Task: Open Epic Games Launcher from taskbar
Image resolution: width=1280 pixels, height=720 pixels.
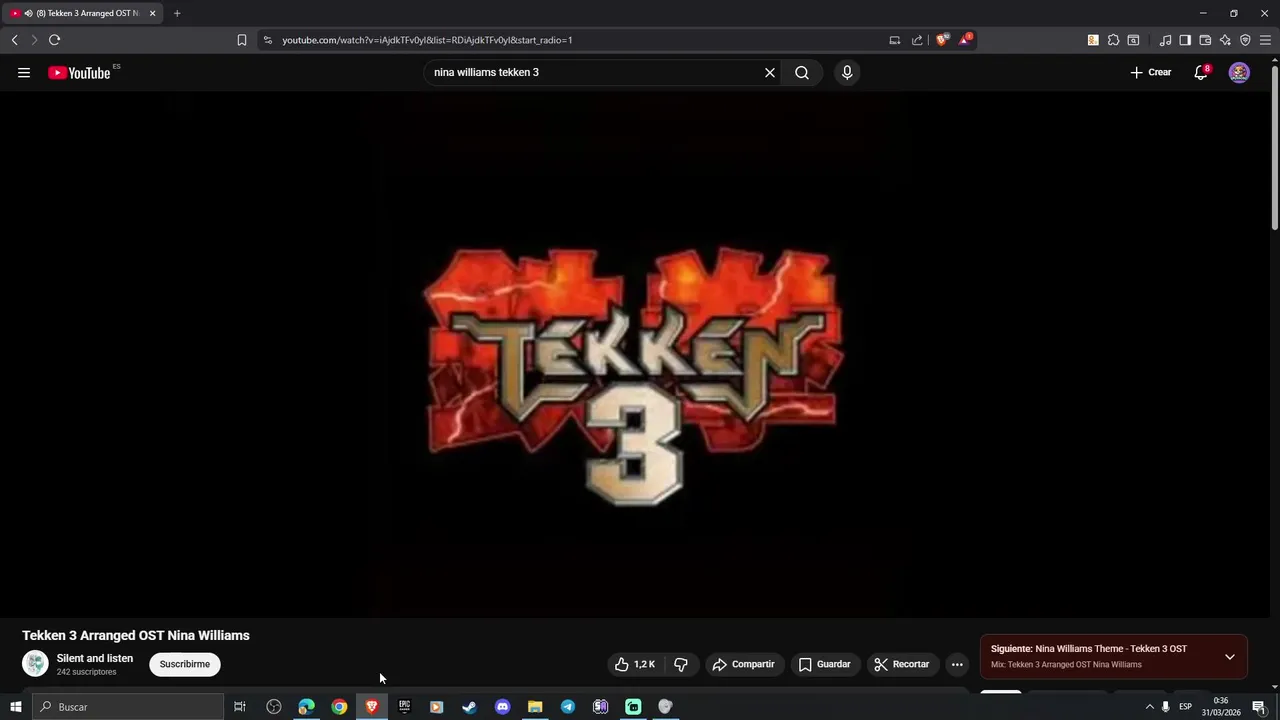Action: [404, 707]
